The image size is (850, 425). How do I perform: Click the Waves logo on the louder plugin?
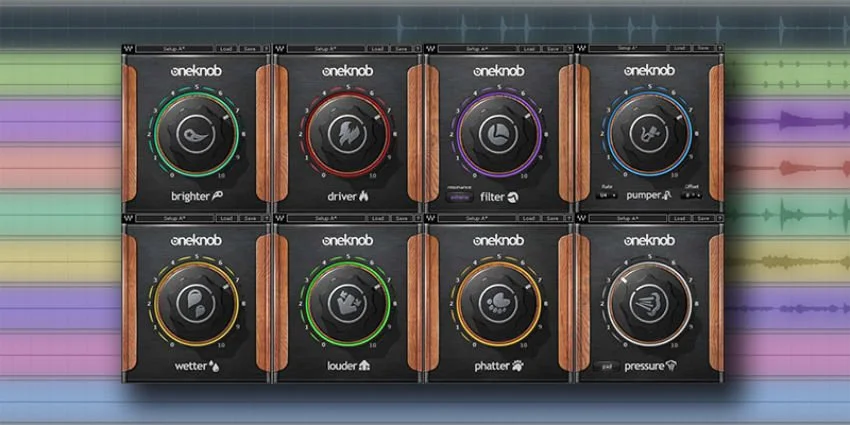279,218
